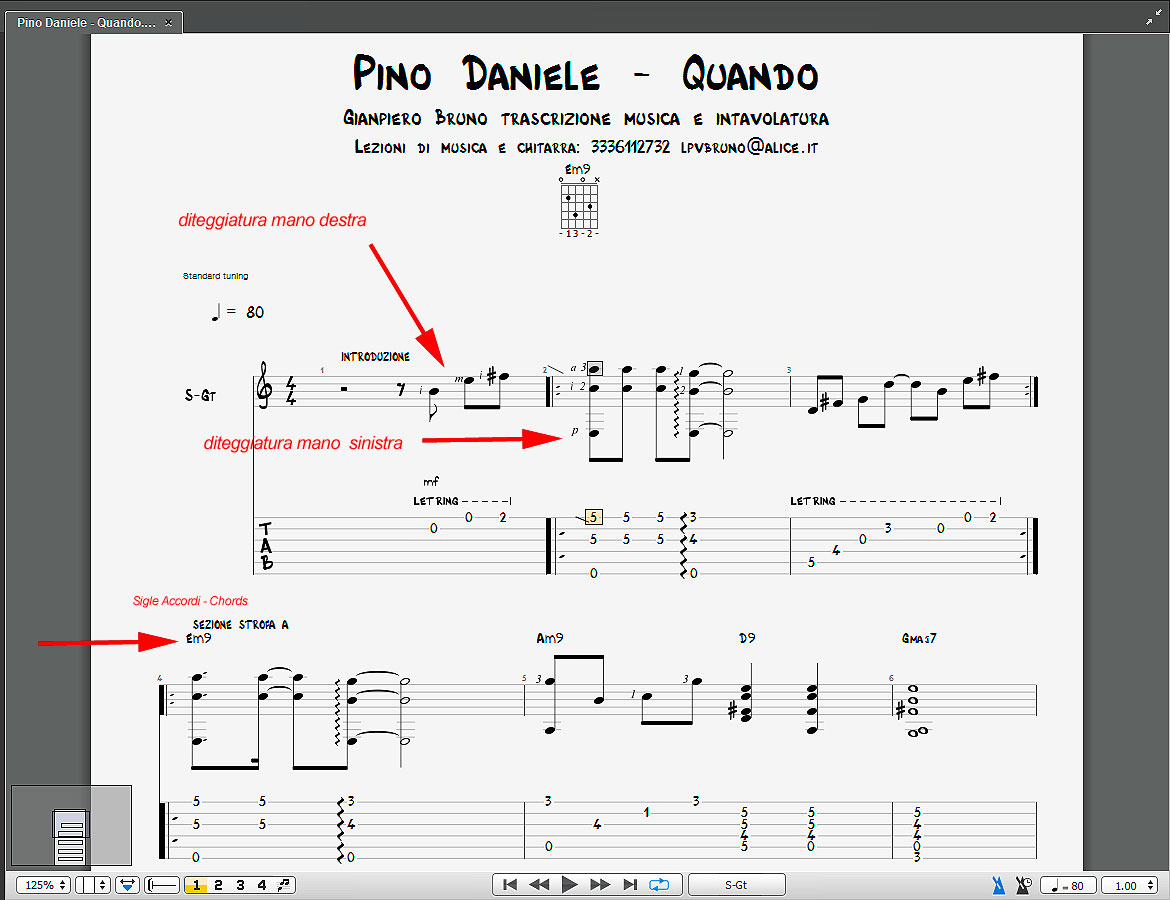Click the S-Gt track name beside staff

pos(201,396)
